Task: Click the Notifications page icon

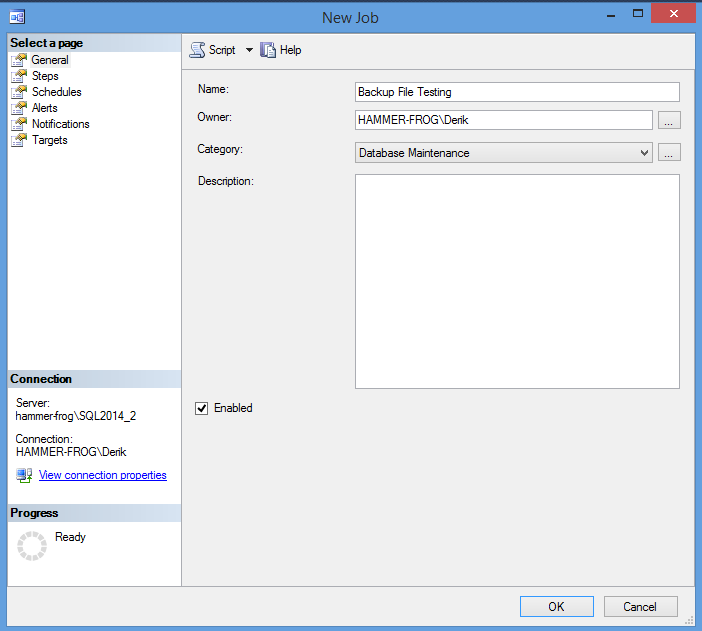Action: (x=18, y=124)
